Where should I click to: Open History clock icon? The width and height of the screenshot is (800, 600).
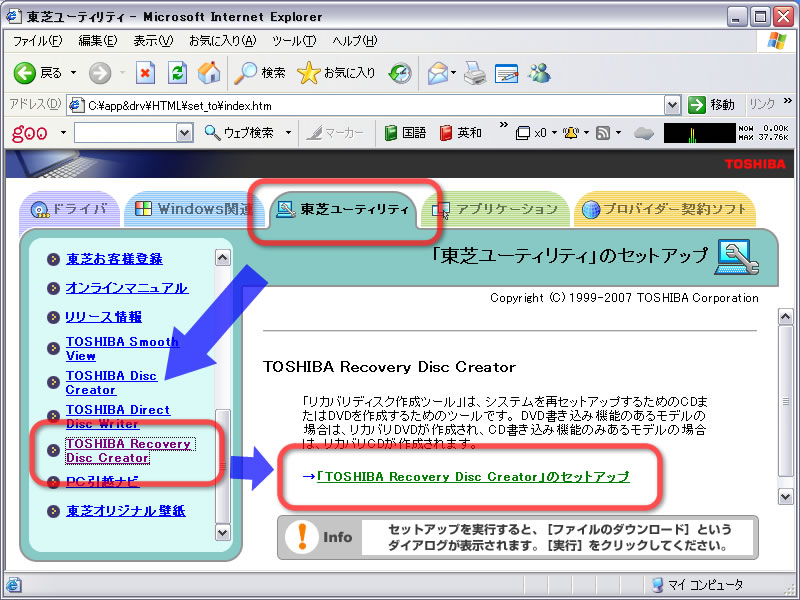tap(400, 73)
